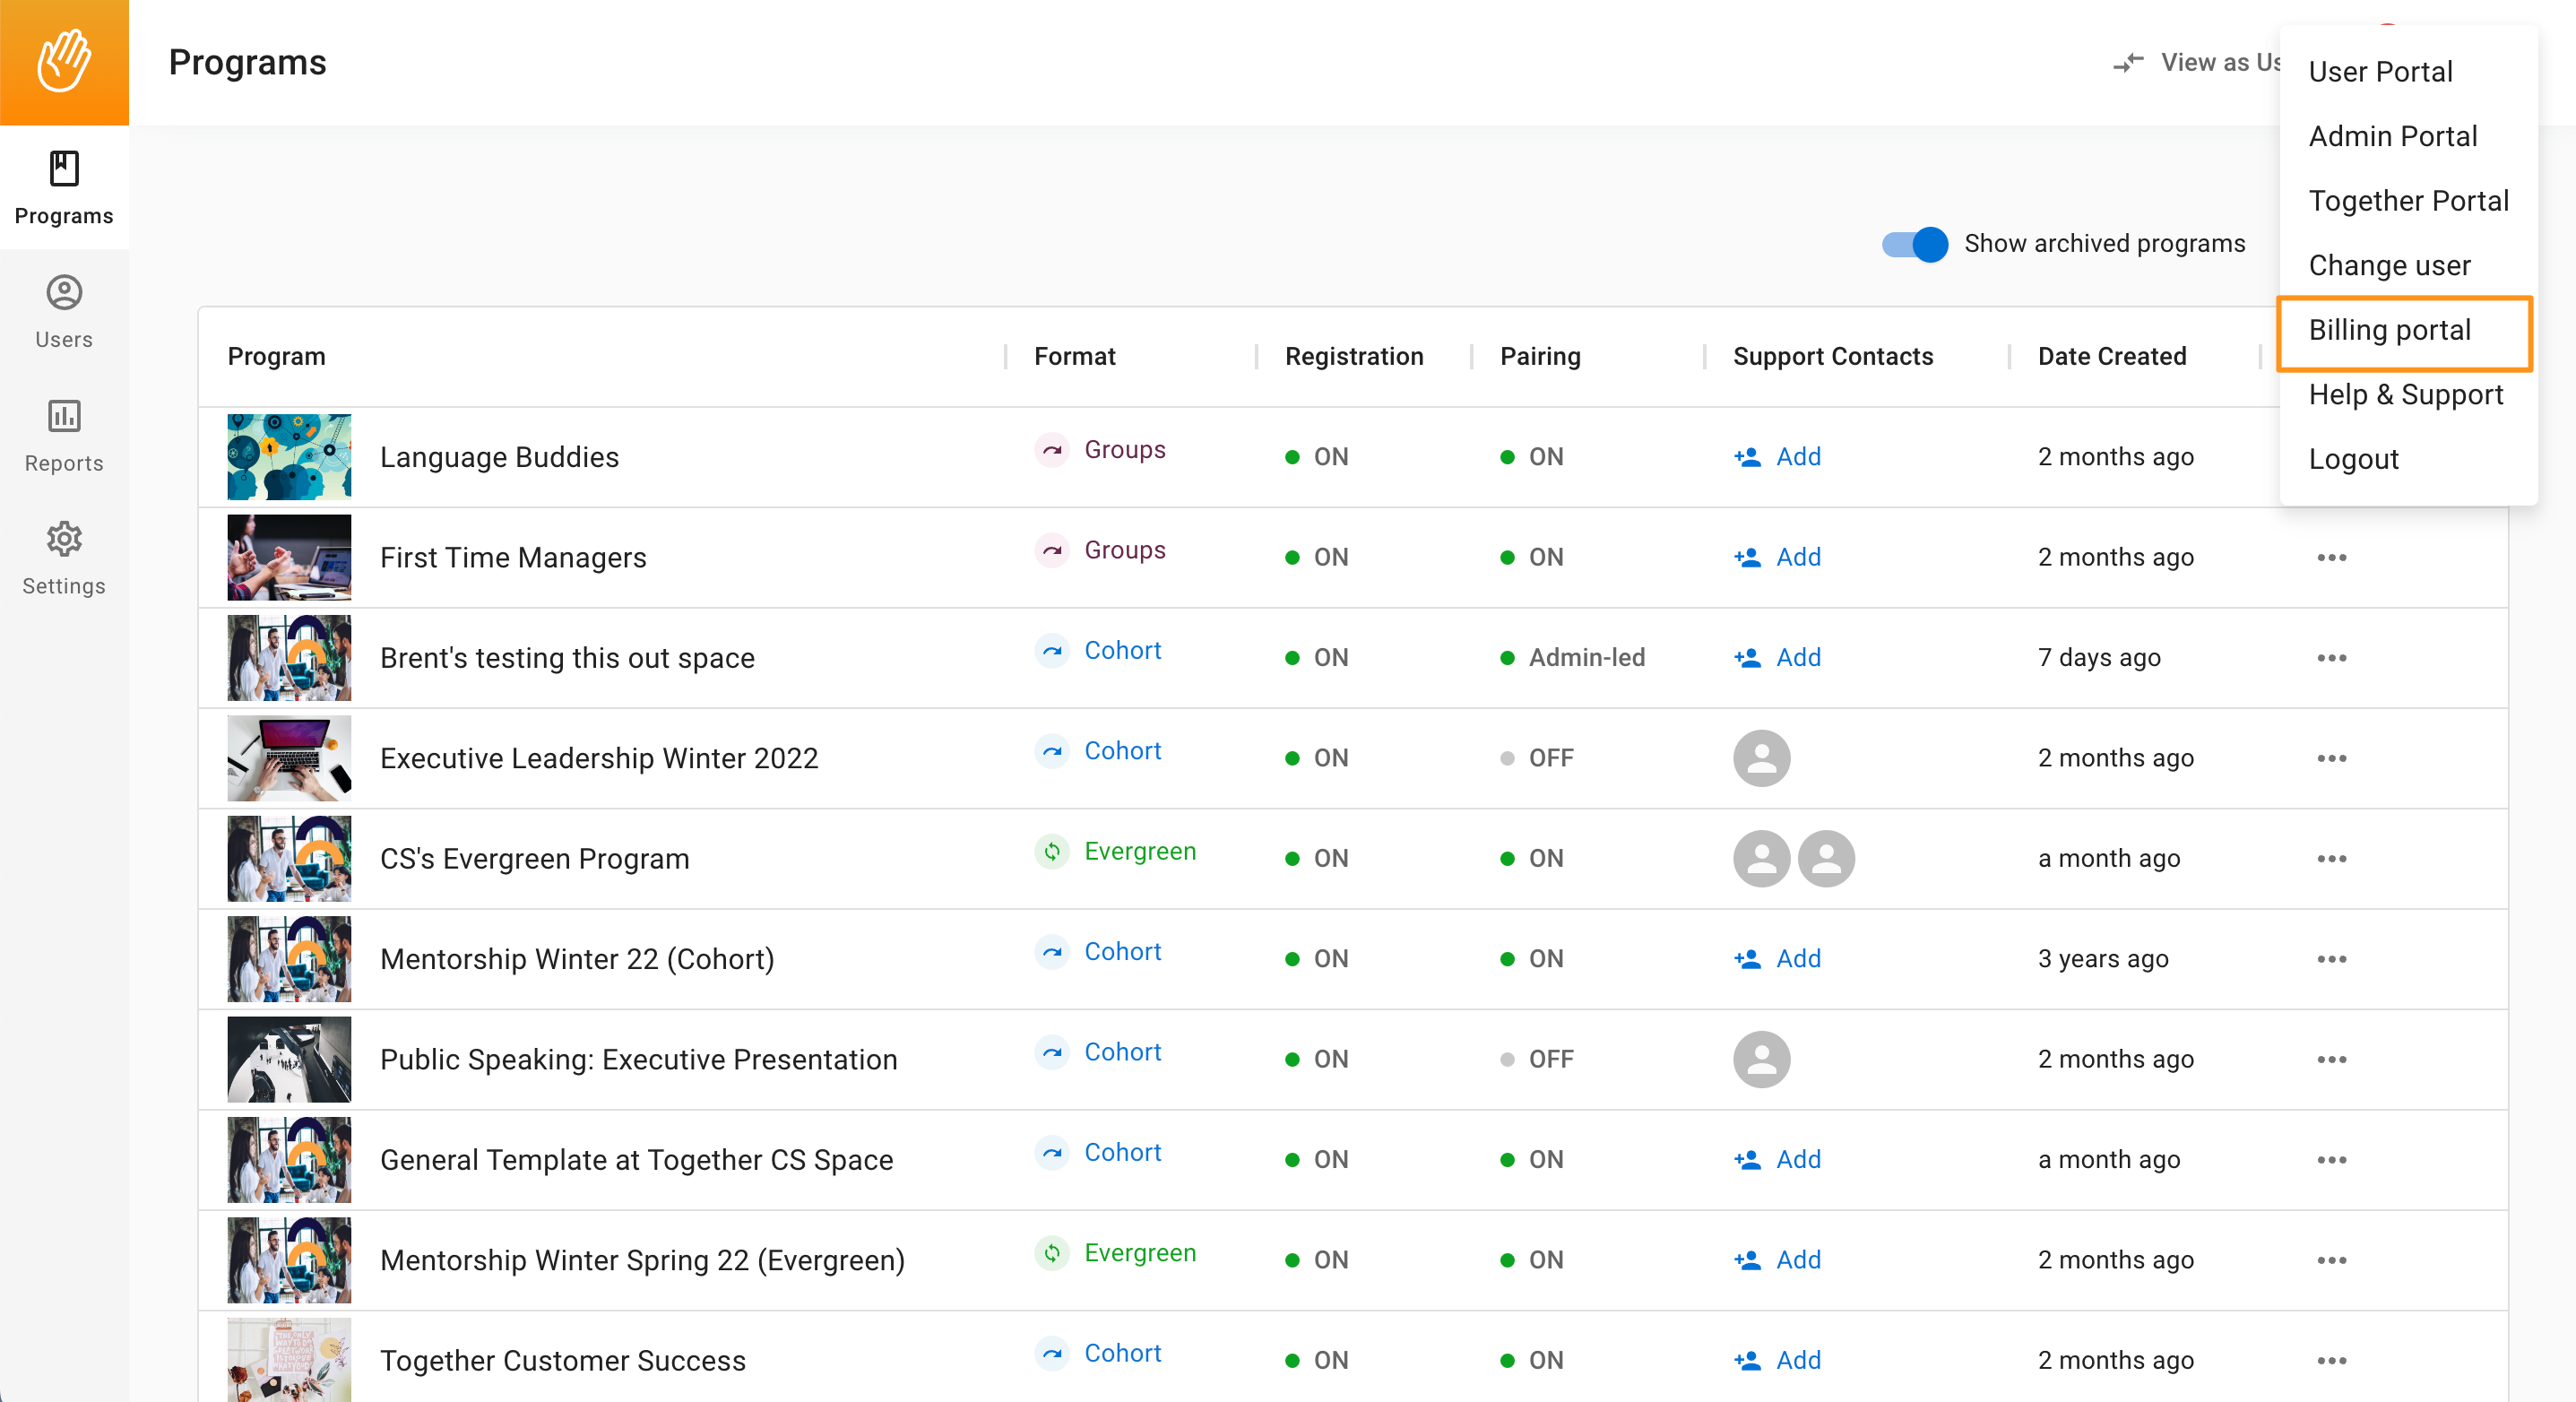Click the support contact avatar for Executive Leadership Winter 2022

click(x=1761, y=758)
